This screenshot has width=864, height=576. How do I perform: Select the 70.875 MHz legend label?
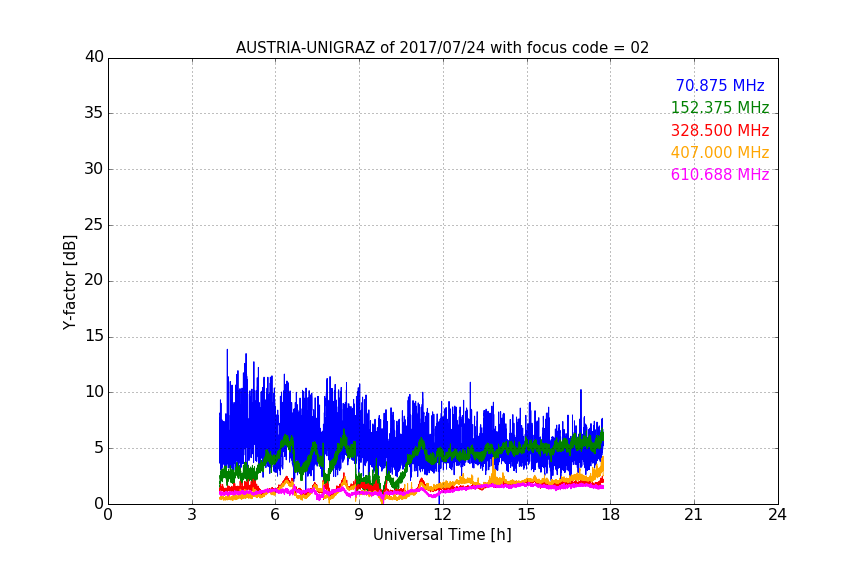[x=720, y=85]
